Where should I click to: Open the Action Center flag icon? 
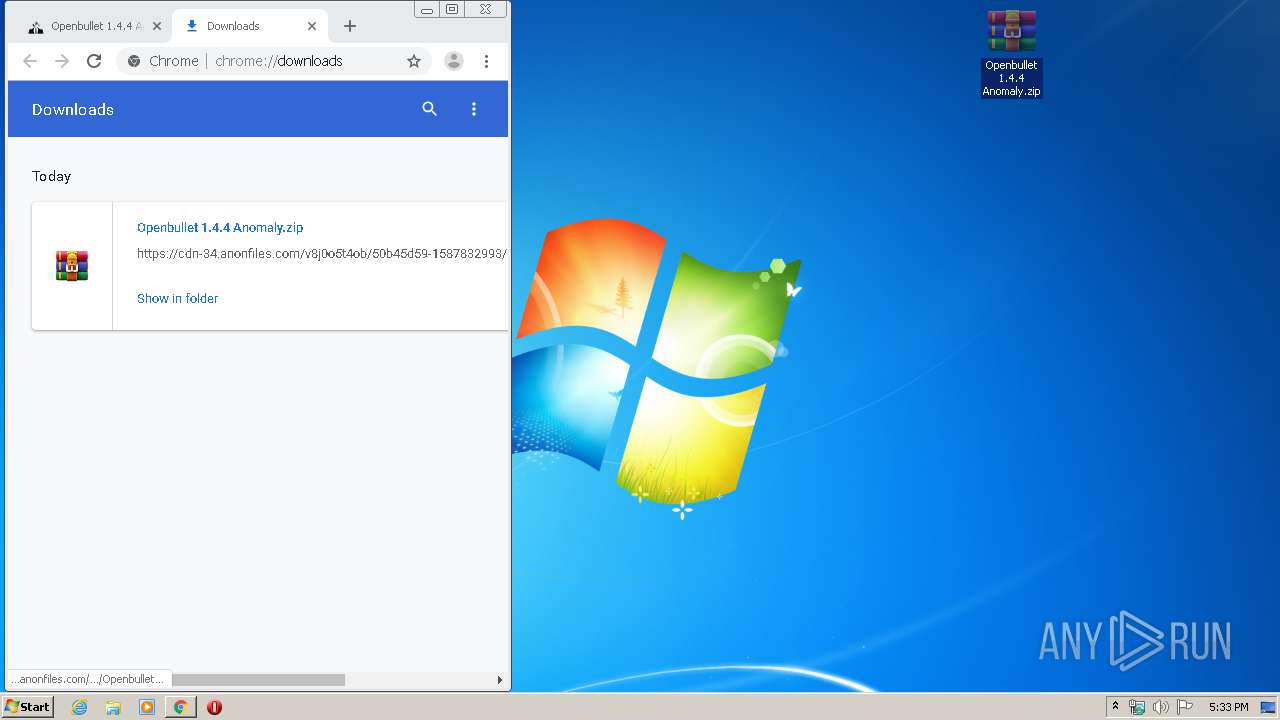tap(1184, 707)
